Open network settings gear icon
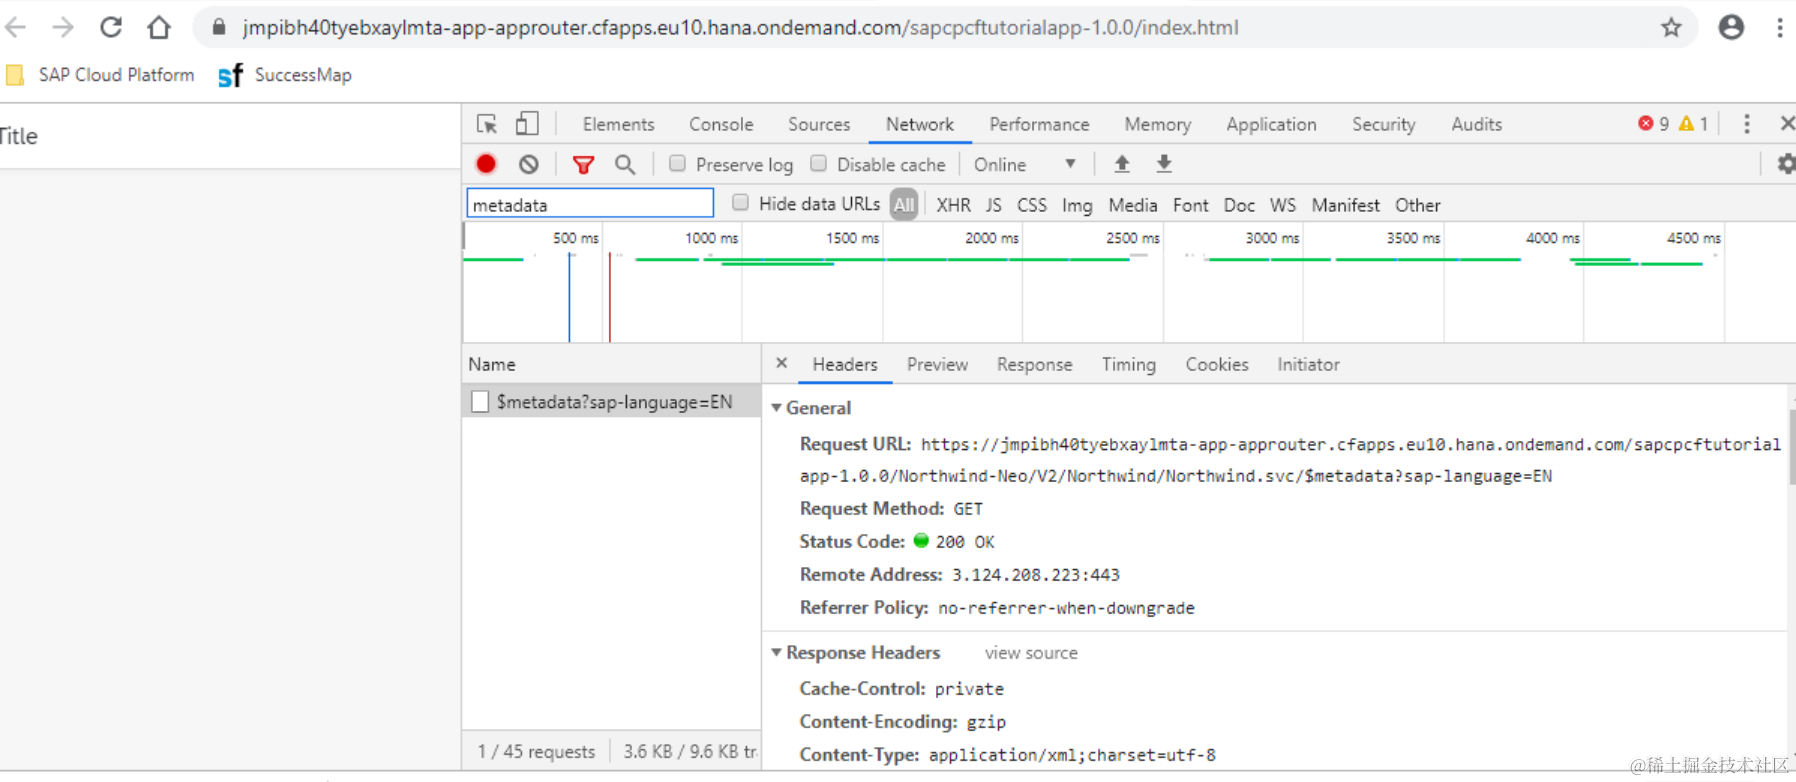The height and width of the screenshot is (782, 1796). pyautogui.click(x=1787, y=164)
